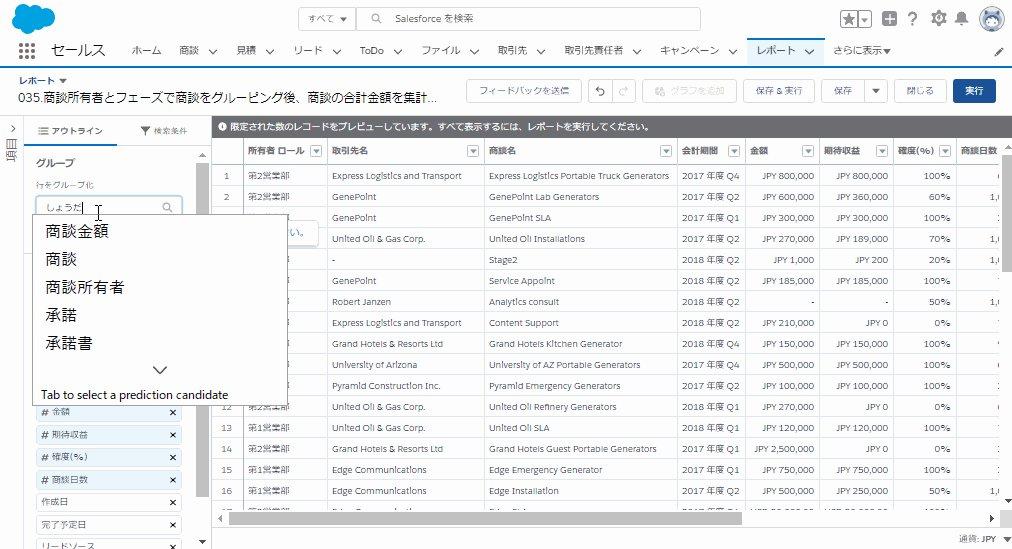Click the search magnifier in group field
The width and height of the screenshot is (1012, 549).
[x=167, y=207]
